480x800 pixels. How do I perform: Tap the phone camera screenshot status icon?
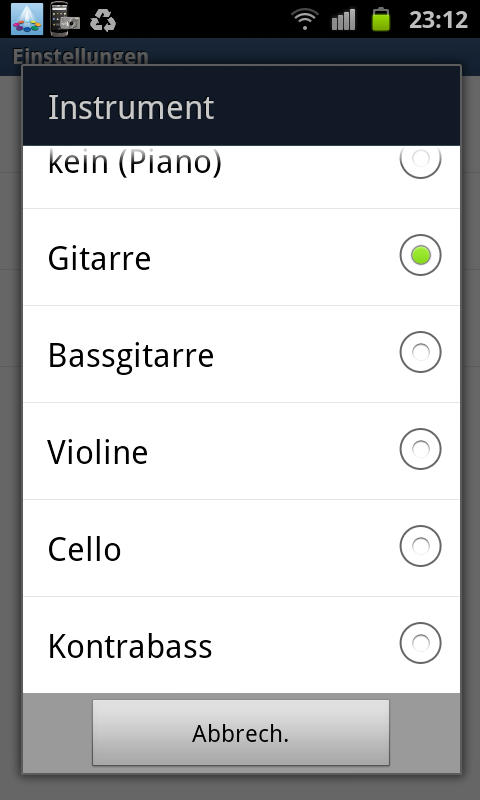pyautogui.click(x=65, y=19)
